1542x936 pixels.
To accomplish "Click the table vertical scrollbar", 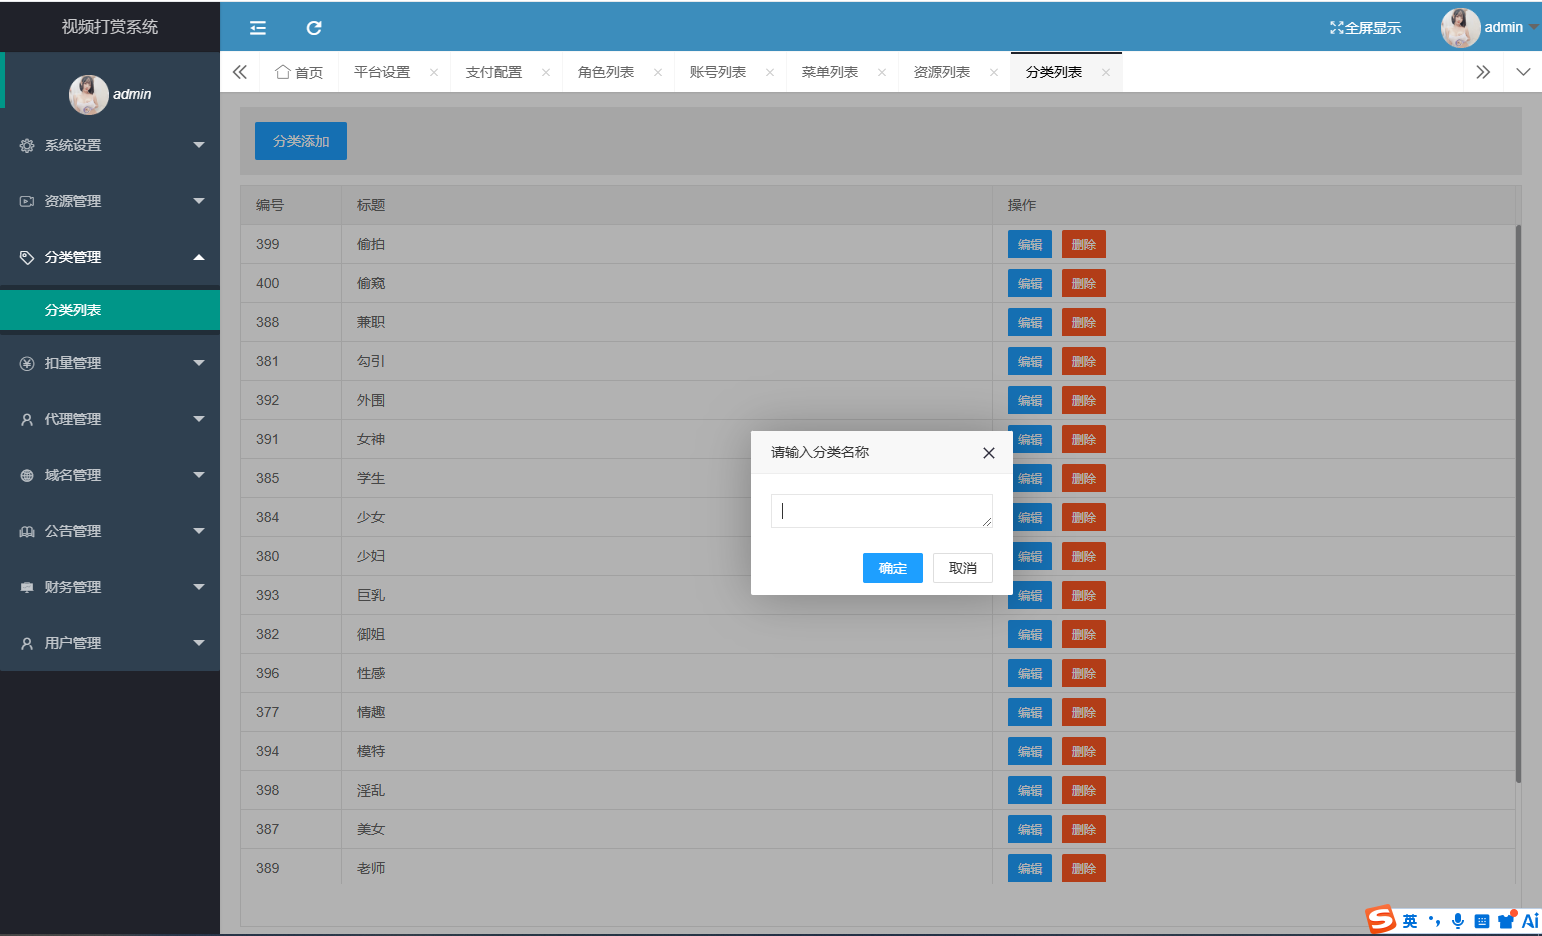I will tap(1518, 503).
